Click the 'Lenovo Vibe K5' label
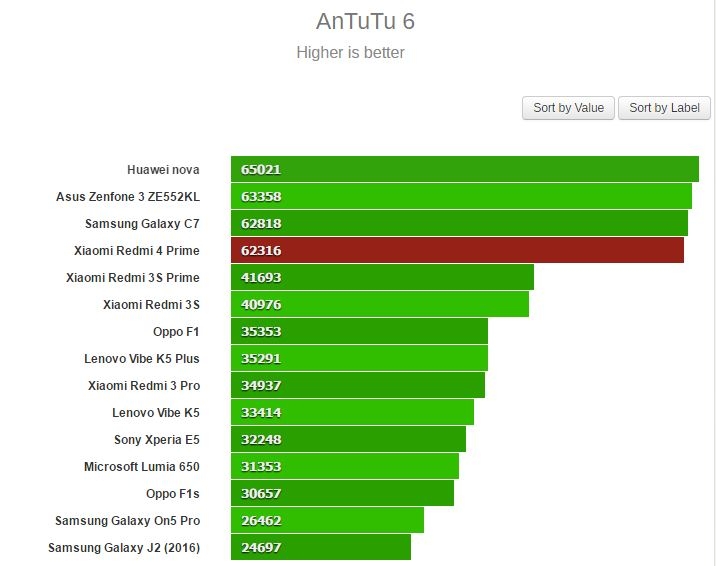This screenshot has width=716, height=566. (x=156, y=412)
